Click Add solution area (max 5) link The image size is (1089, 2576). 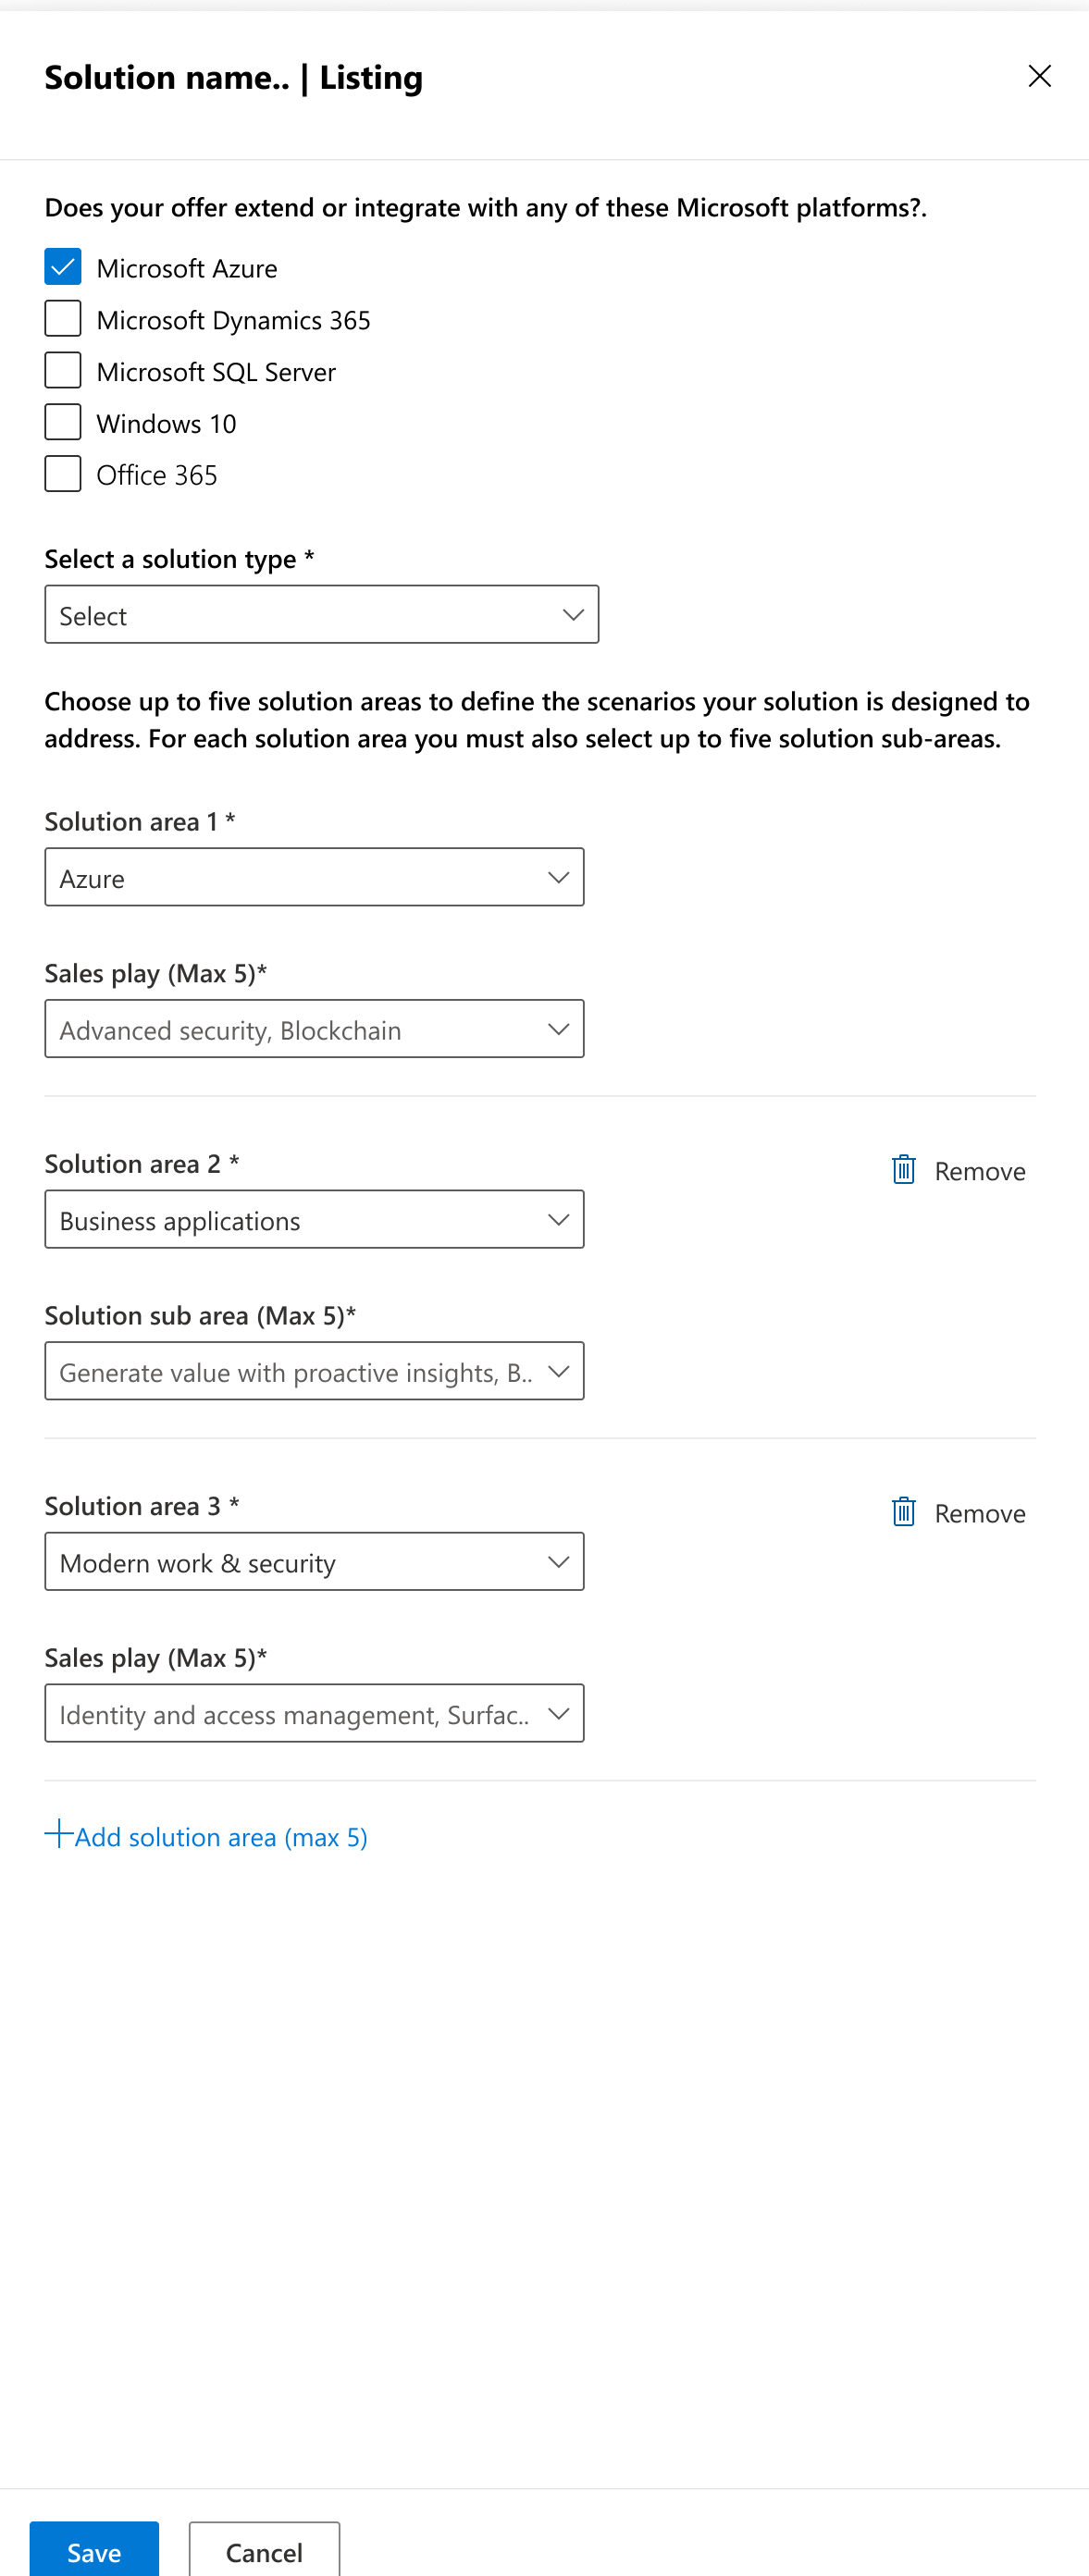[221, 1837]
